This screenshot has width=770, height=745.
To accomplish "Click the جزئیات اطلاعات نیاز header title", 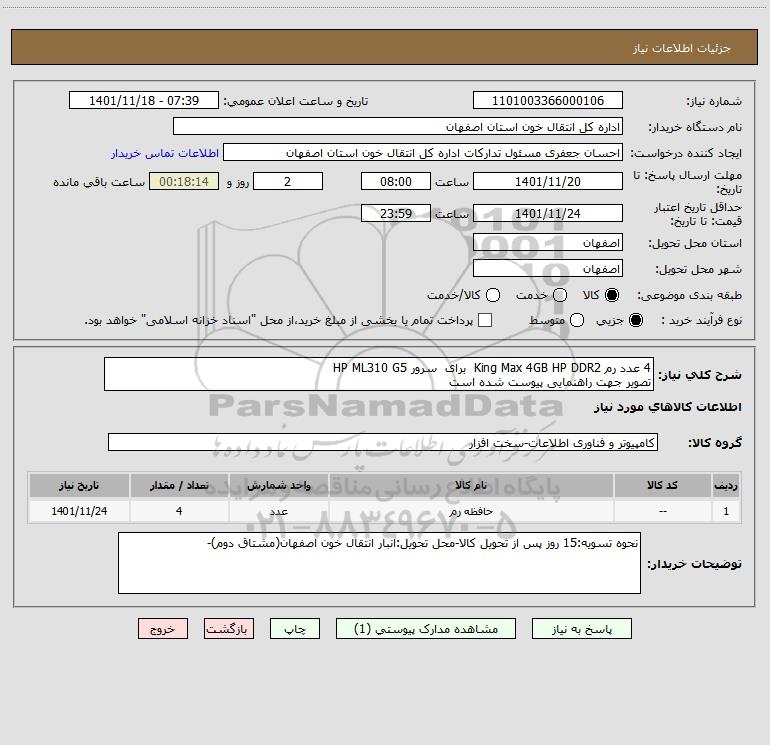I will click(x=681, y=48).
